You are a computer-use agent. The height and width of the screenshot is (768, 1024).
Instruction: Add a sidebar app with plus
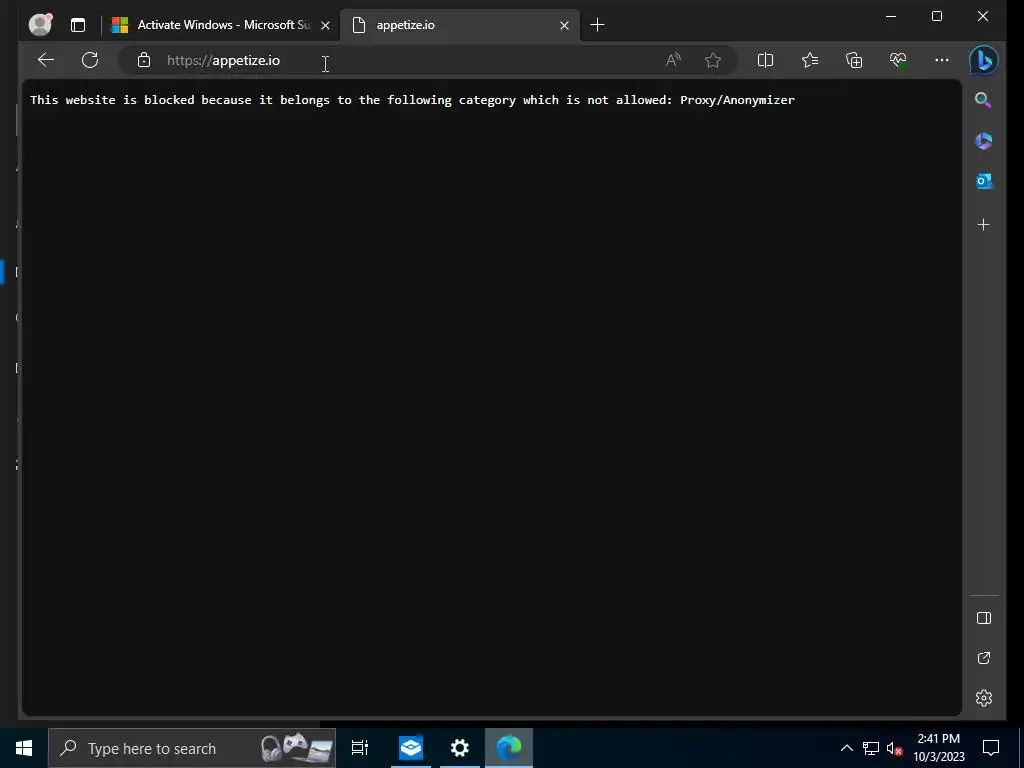click(x=984, y=225)
